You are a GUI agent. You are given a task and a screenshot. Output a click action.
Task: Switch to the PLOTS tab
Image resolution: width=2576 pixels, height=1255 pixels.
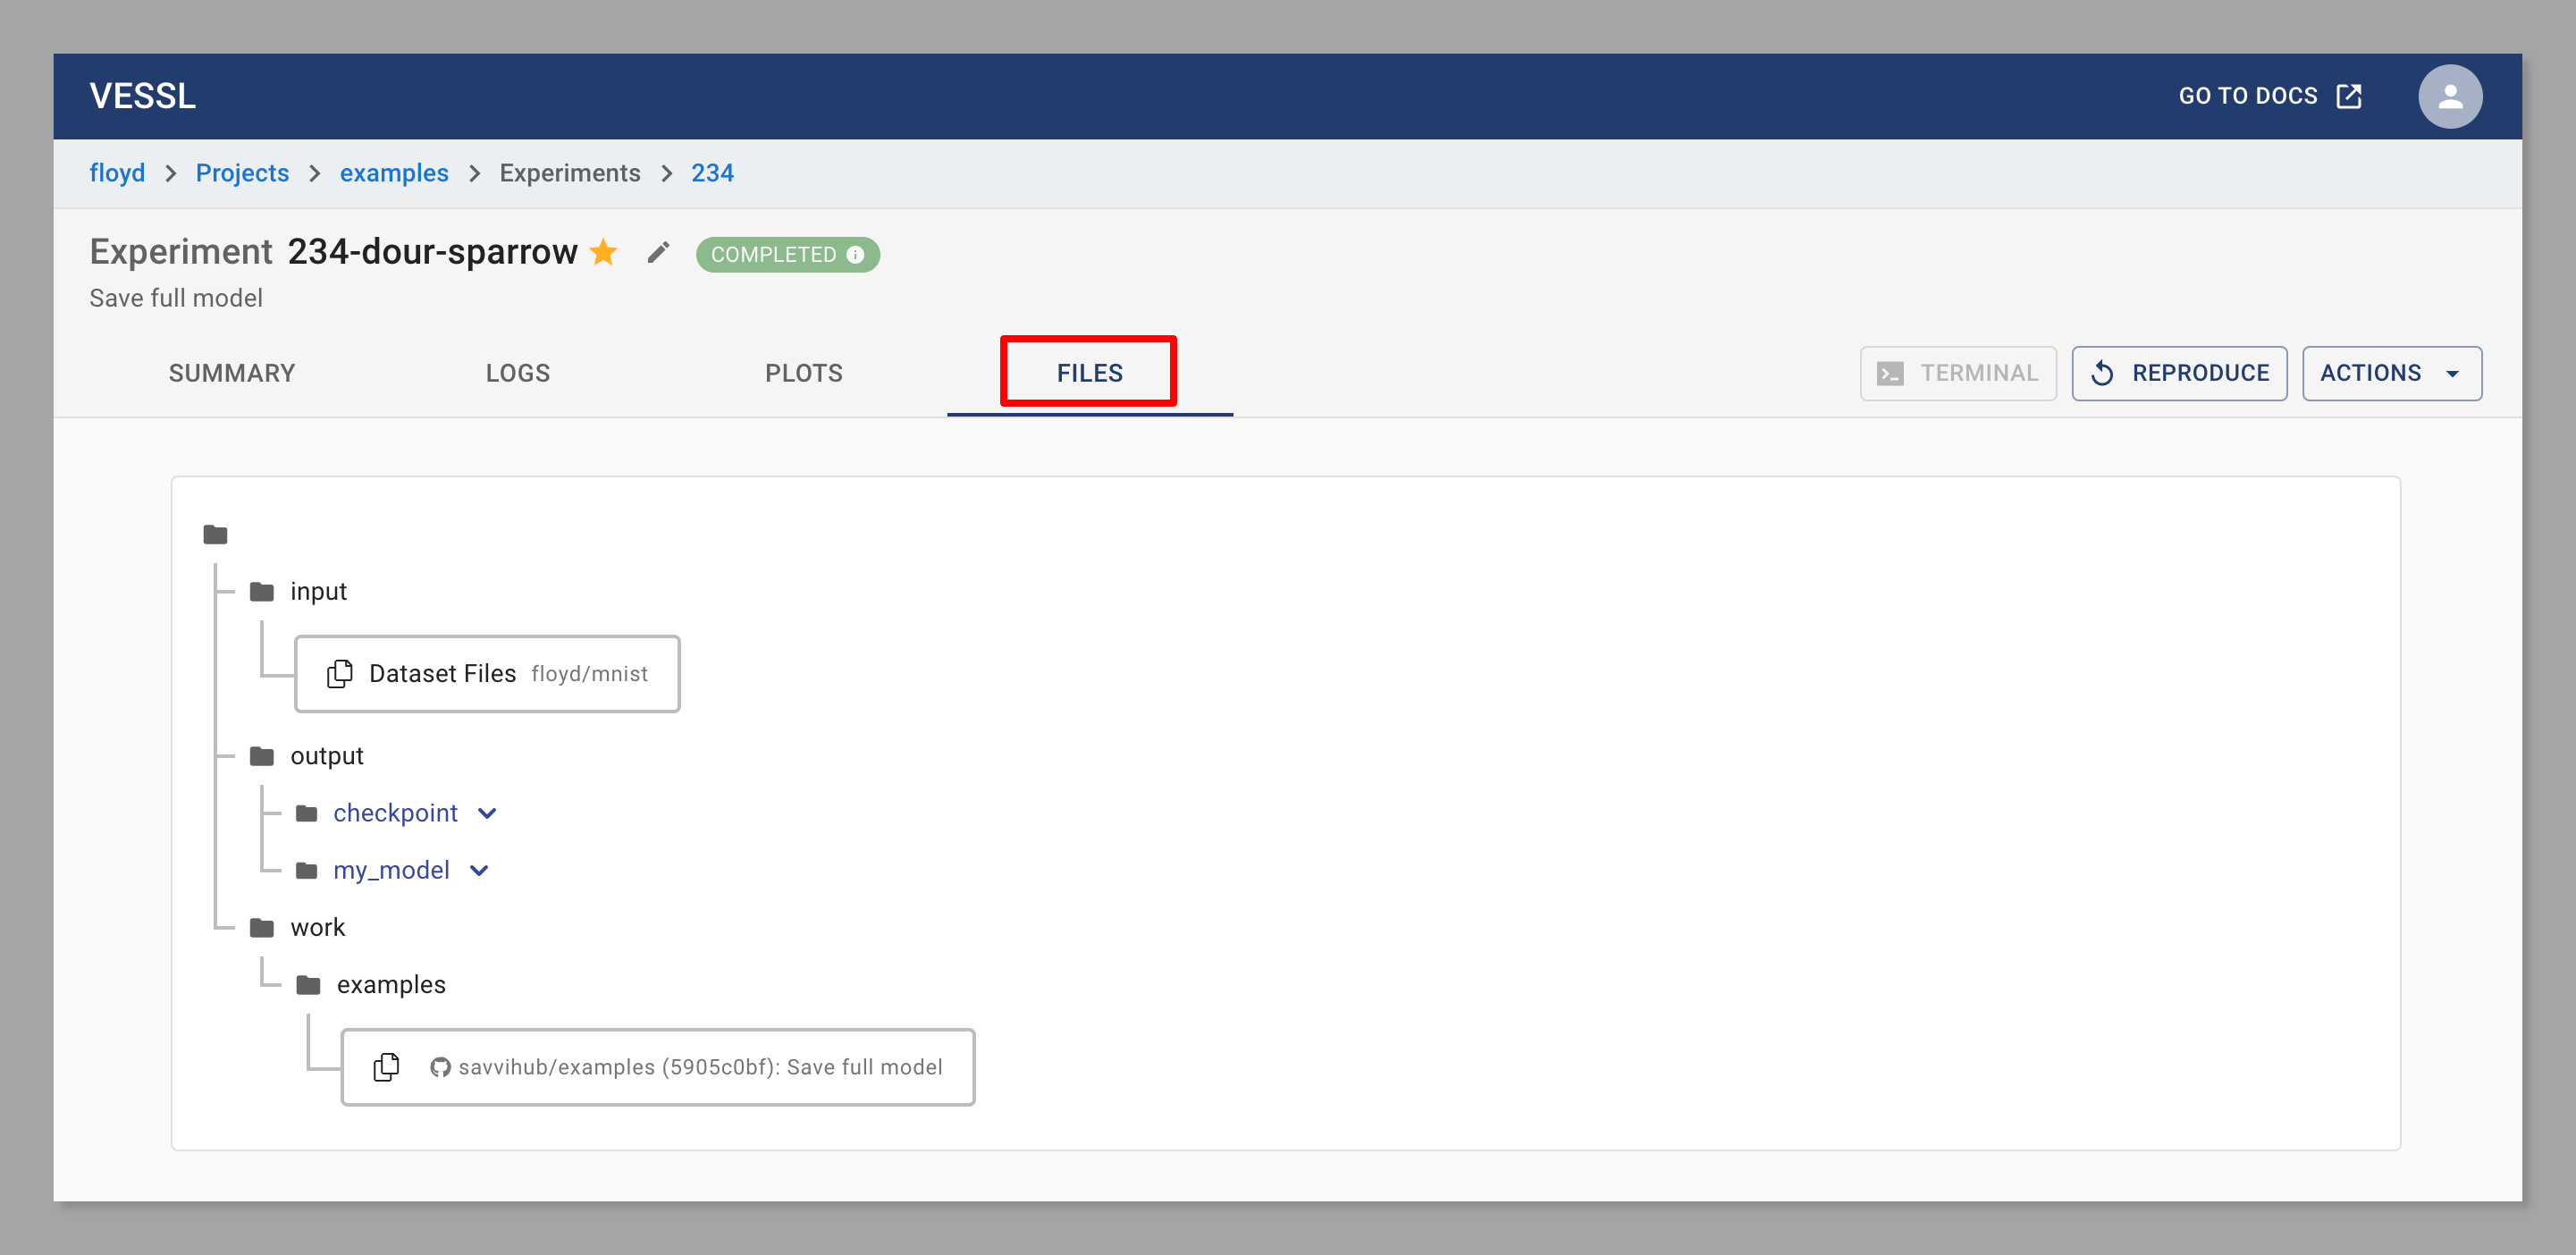pos(804,373)
